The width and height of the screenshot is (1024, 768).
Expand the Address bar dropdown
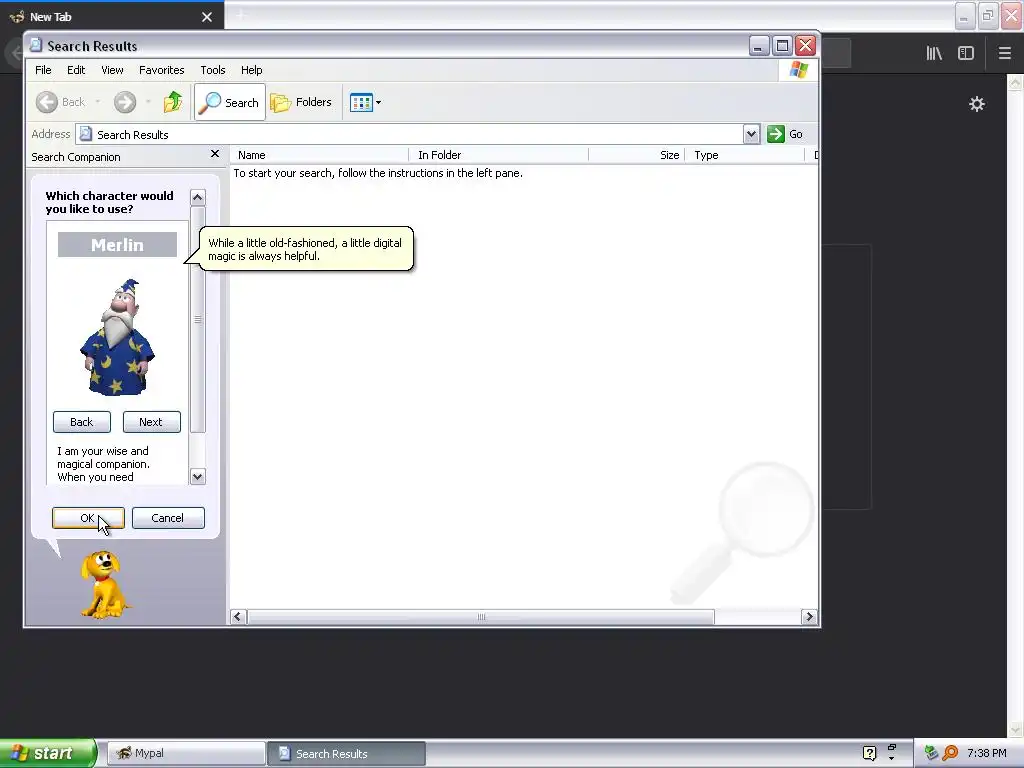(x=751, y=134)
